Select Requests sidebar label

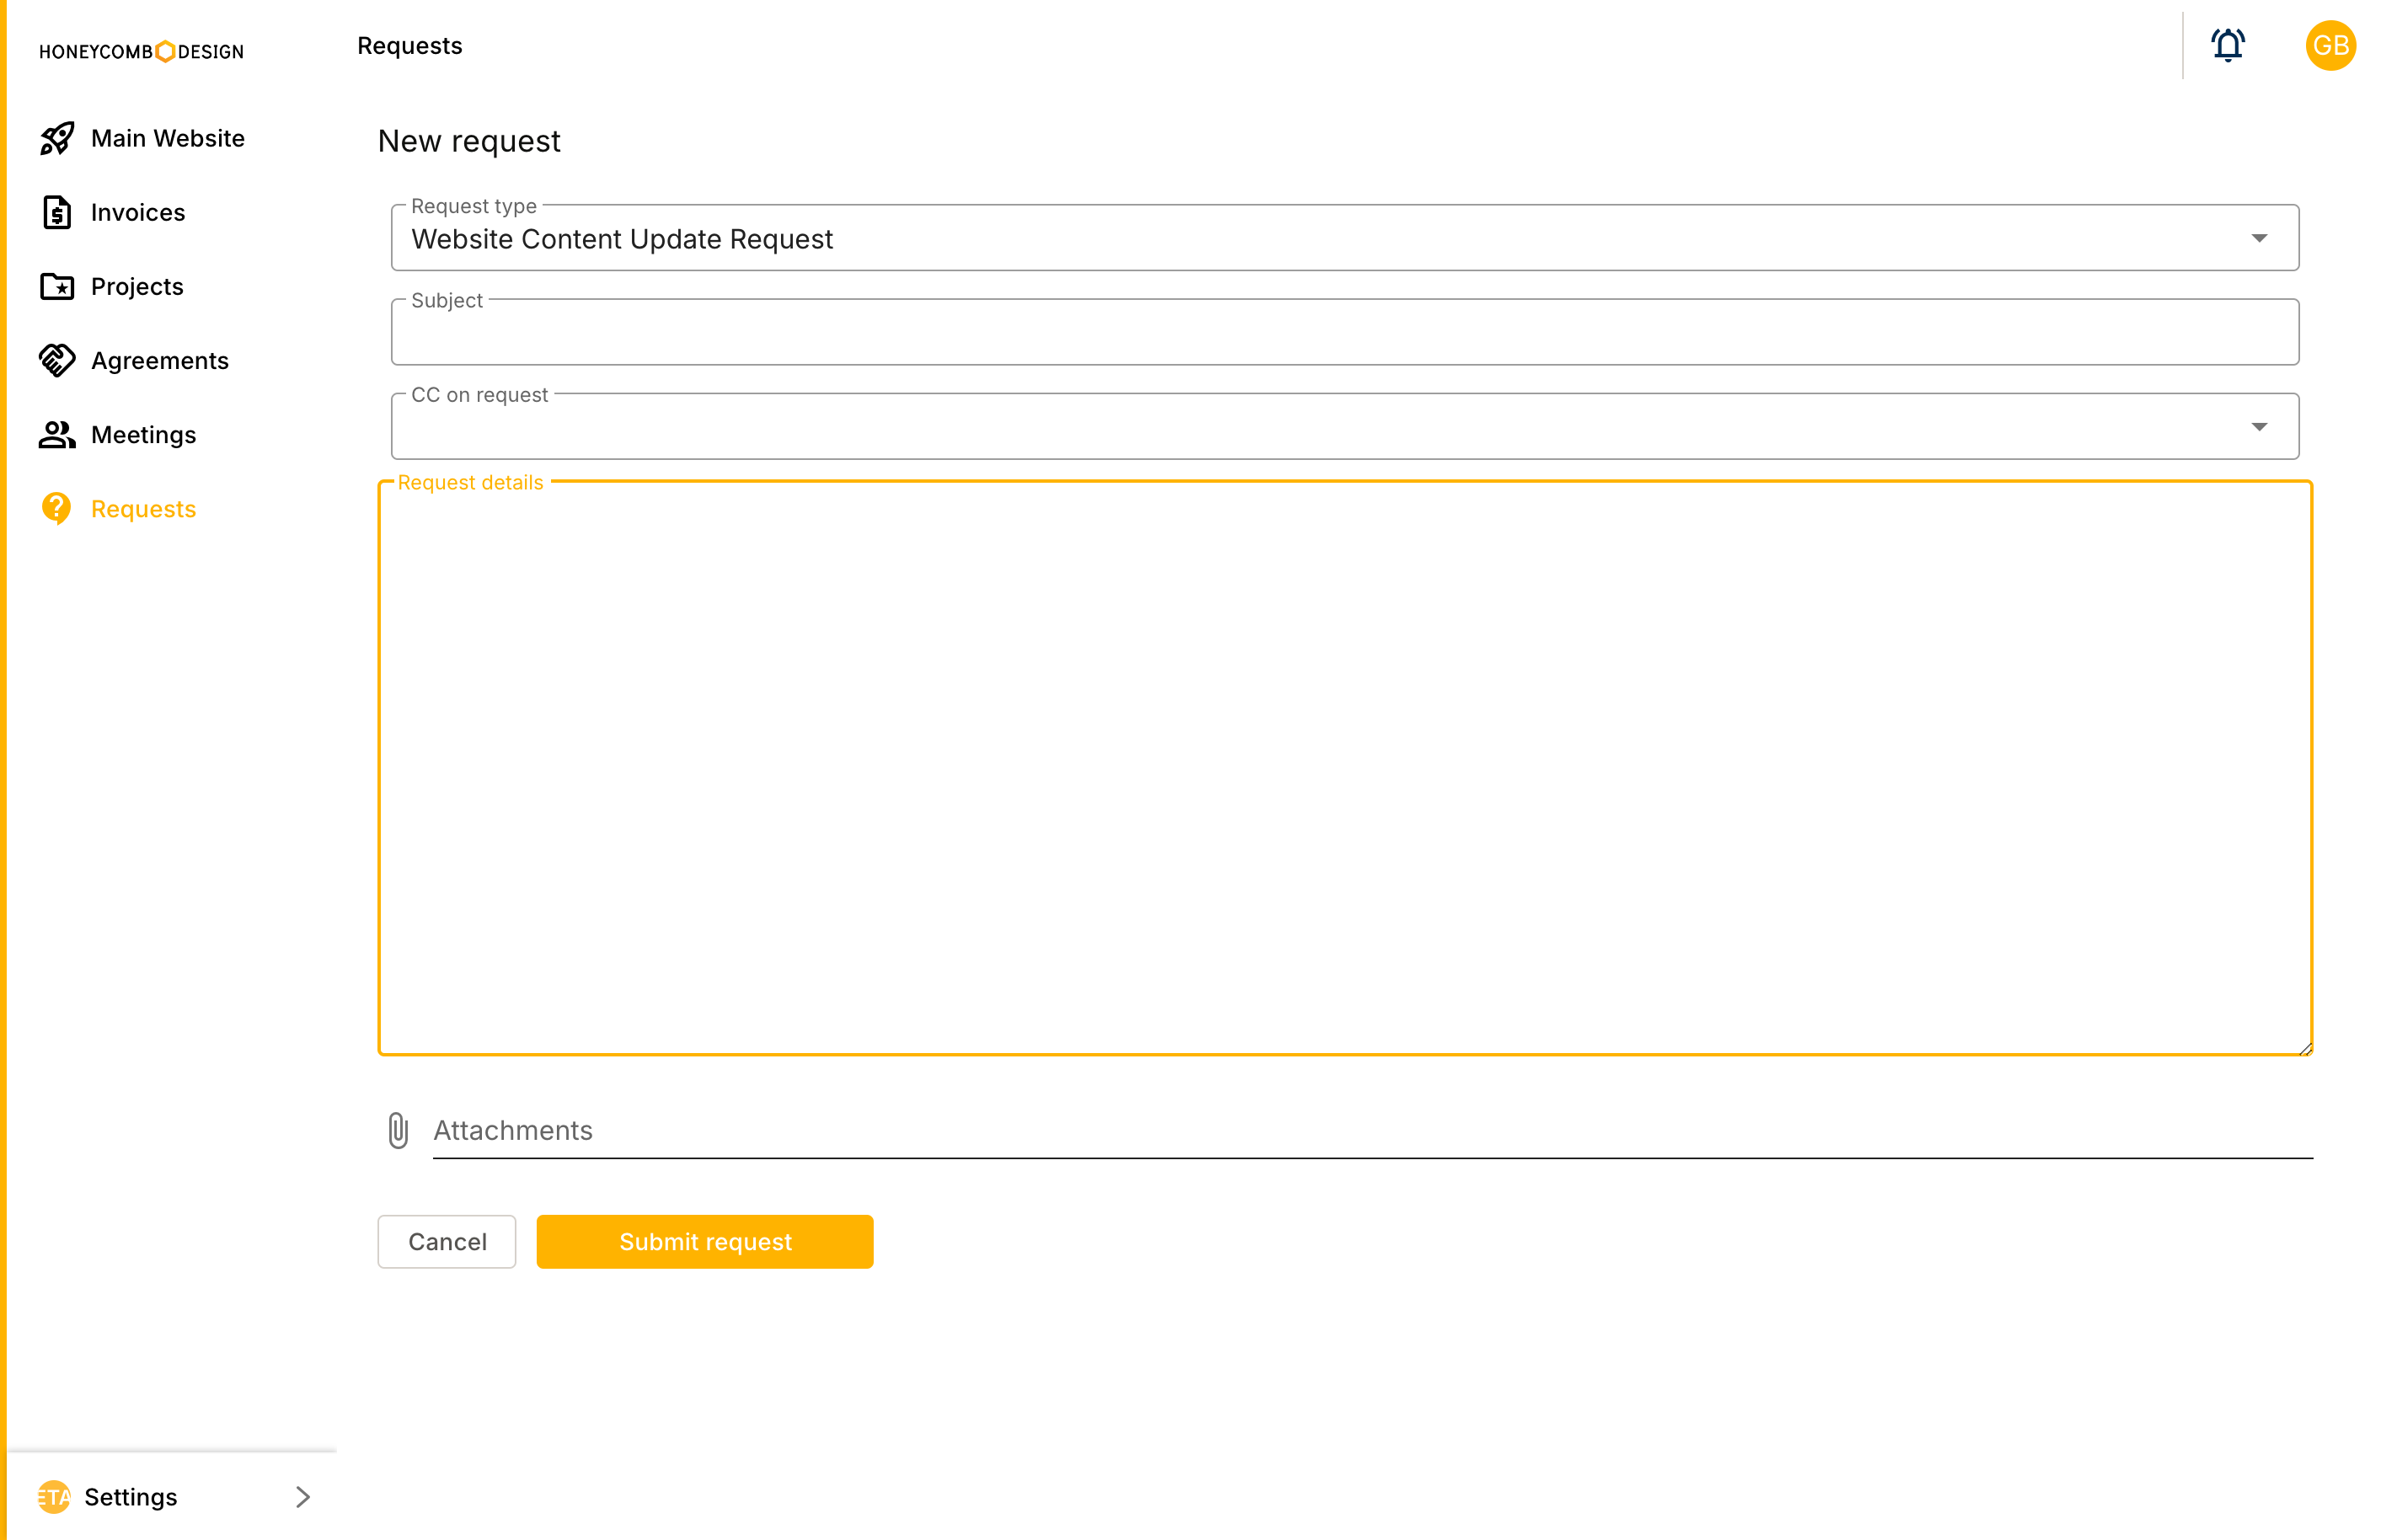[x=143, y=508]
